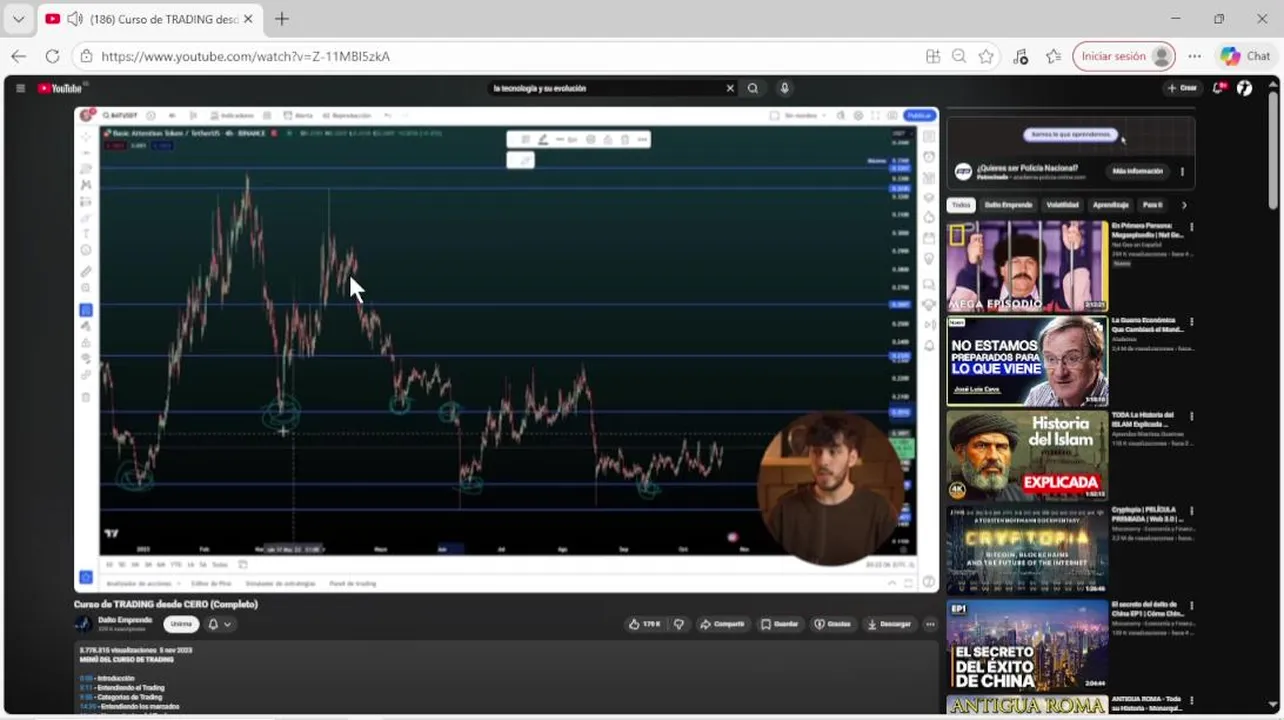This screenshot has width=1284, height=720.
Task: Open the No Estamos Preparados video thumbnail
Action: (1027, 361)
